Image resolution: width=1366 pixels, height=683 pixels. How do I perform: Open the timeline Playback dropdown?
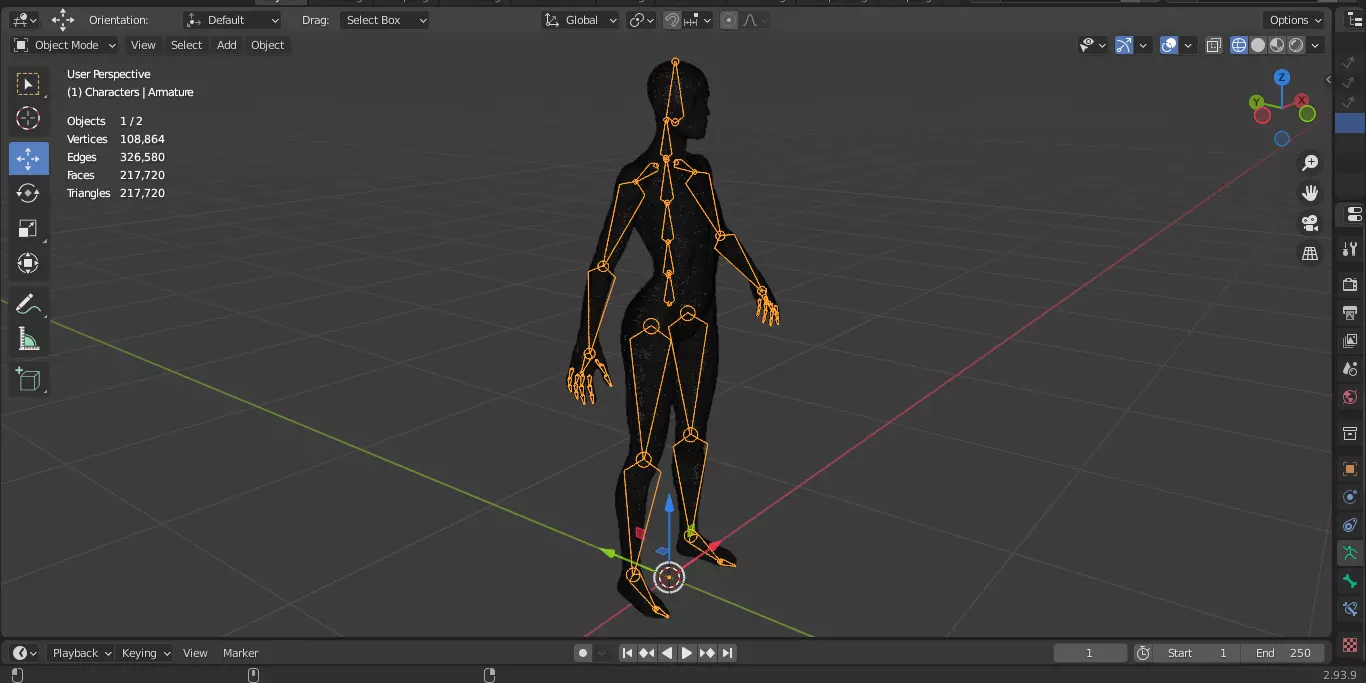pyautogui.click(x=82, y=653)
